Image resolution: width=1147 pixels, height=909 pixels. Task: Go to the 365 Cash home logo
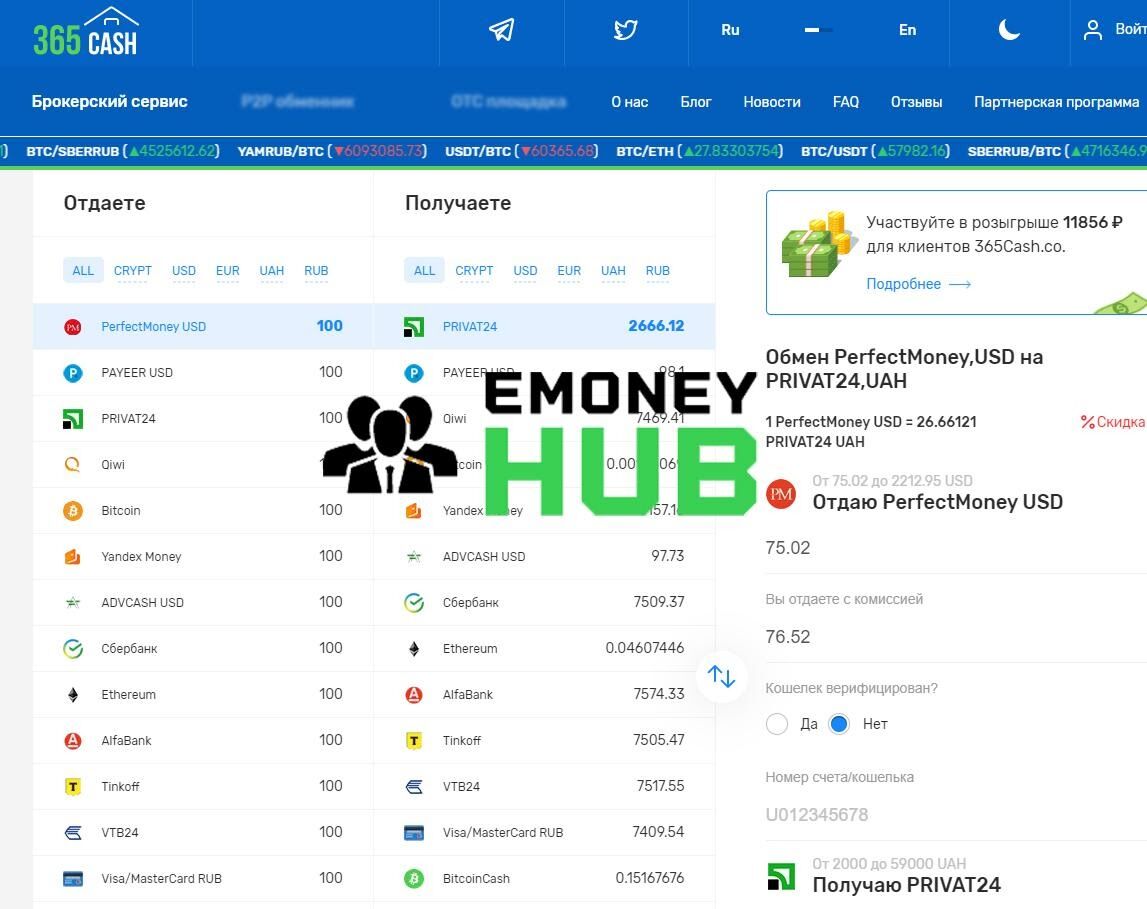tap(86, 31)
